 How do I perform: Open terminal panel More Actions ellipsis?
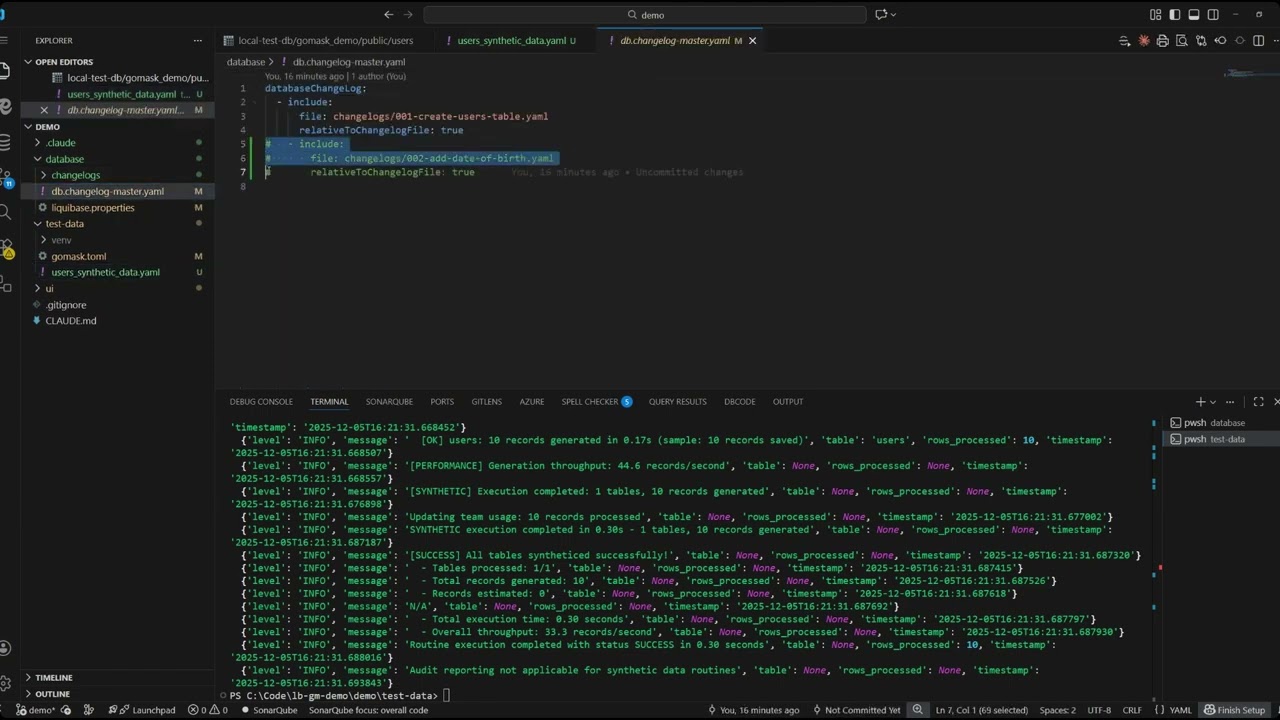click(x=1230, y=402)
